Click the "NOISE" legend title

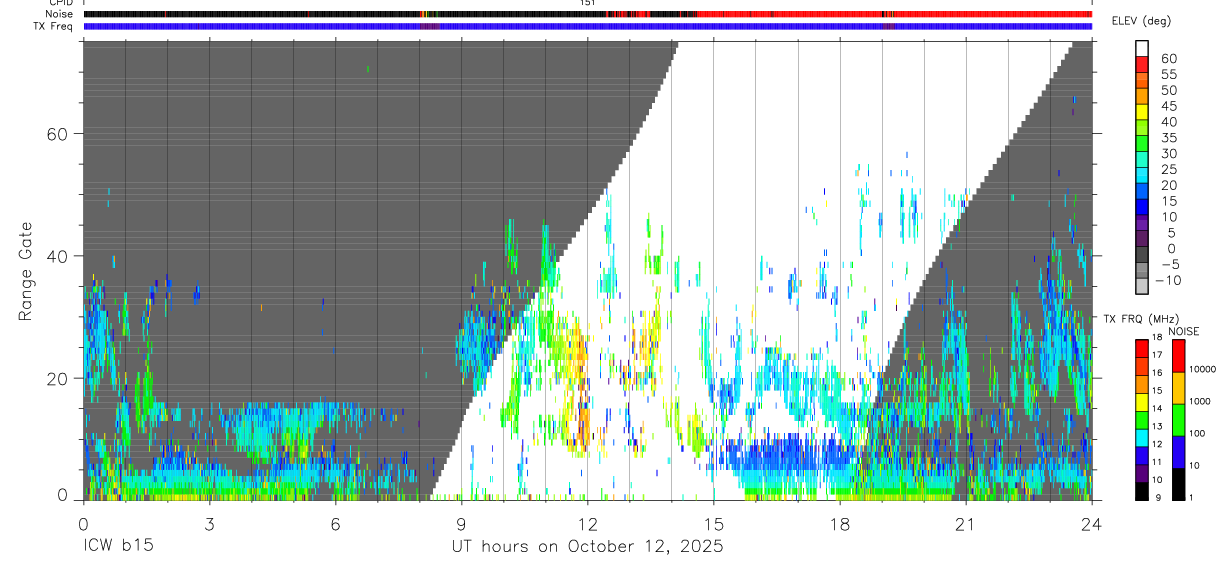pyautogui.click(x=1184, y=331)
